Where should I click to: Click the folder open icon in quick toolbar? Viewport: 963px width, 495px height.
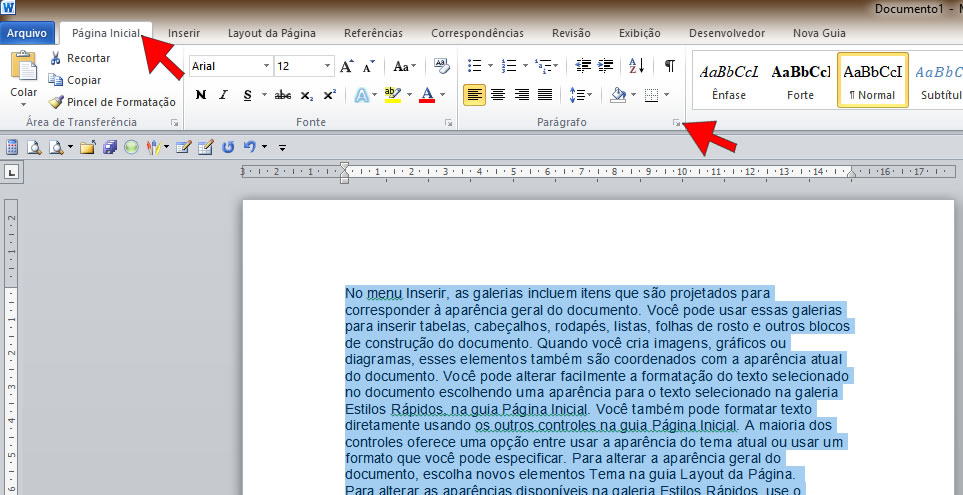pos(87,147)
